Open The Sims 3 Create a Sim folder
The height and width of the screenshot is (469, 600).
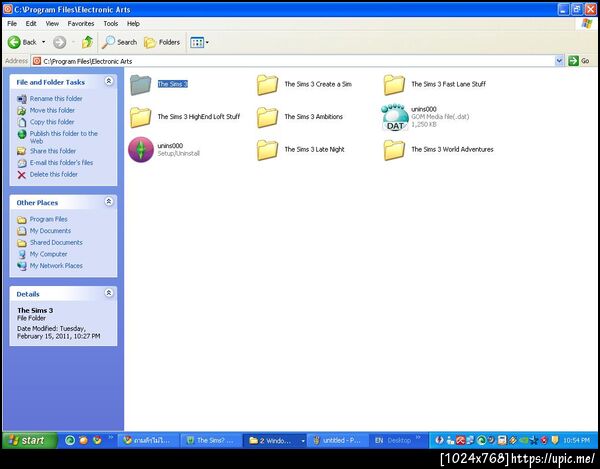[x=267, y=85]
